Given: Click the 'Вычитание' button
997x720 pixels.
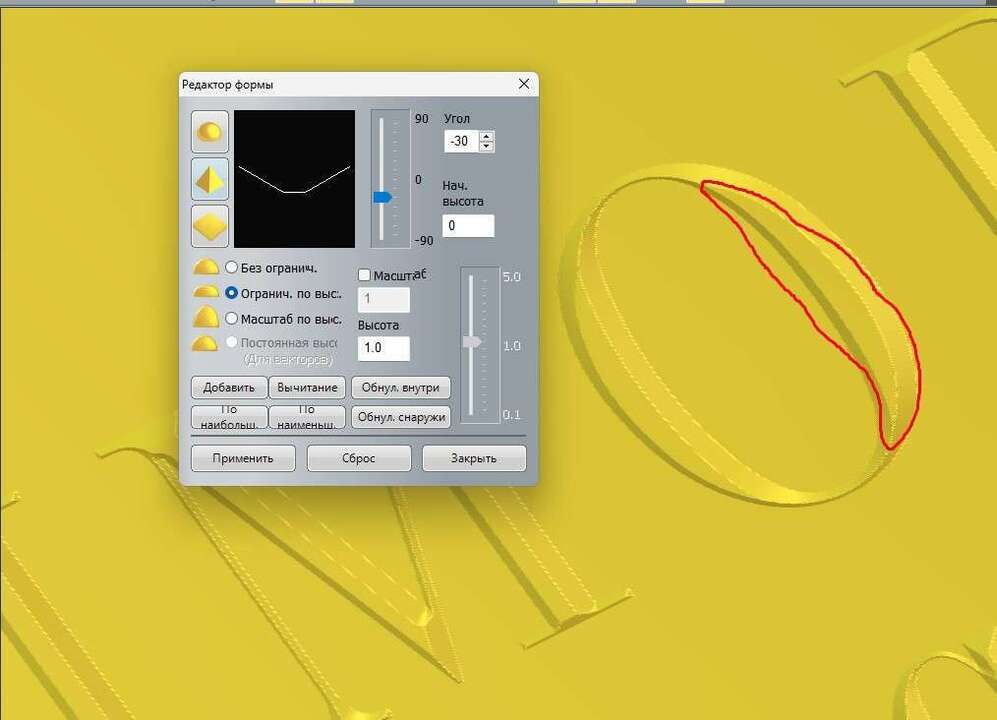Looking at the screenshot, I should pos(307,387).
